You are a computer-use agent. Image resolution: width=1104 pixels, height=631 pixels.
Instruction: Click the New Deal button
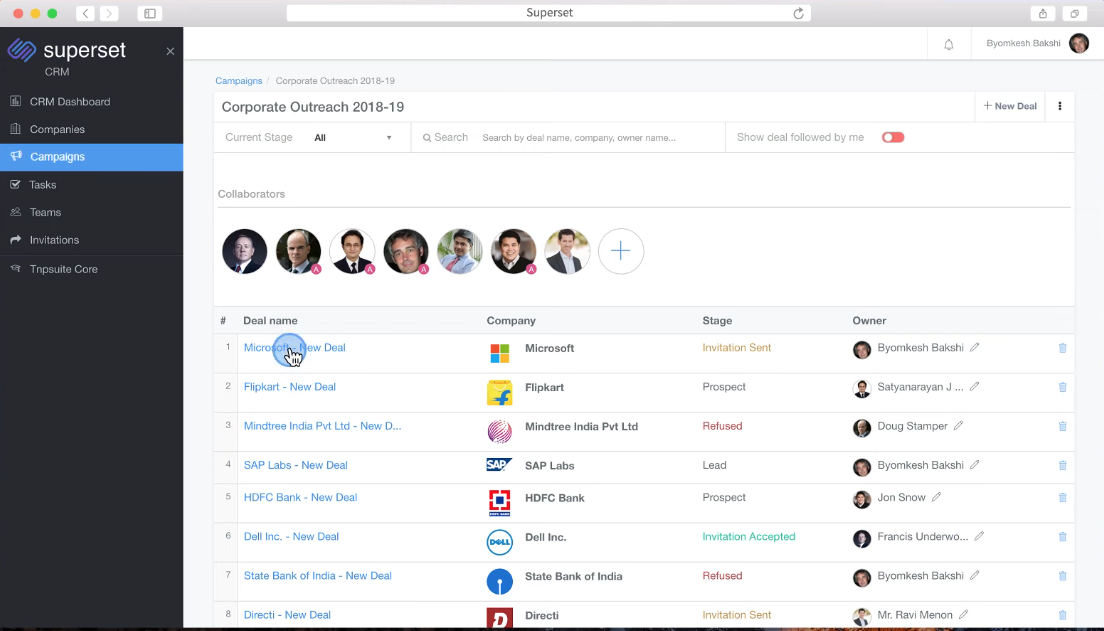point(1010,106)
